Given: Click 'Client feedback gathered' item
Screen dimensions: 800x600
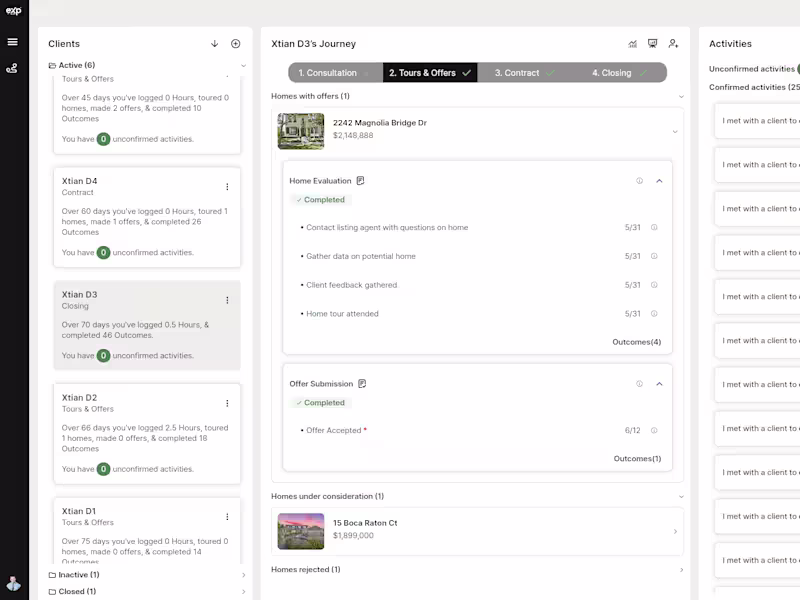Looking at the screenshot, I should (x=352, y=285).
